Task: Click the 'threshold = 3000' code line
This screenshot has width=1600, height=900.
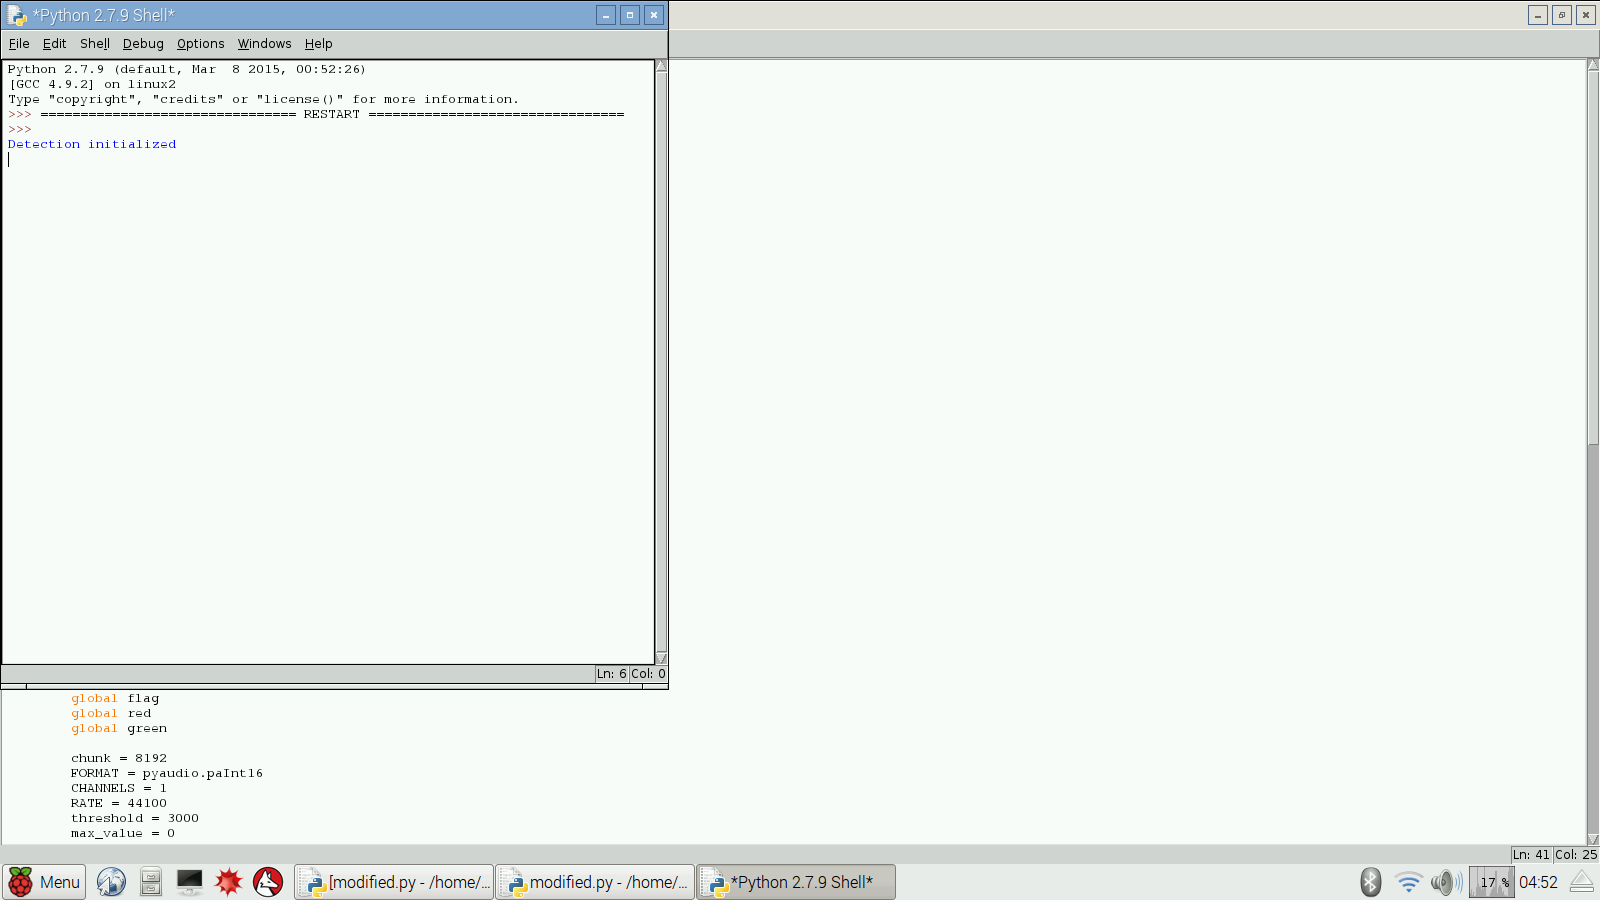Action: [135, 818]
